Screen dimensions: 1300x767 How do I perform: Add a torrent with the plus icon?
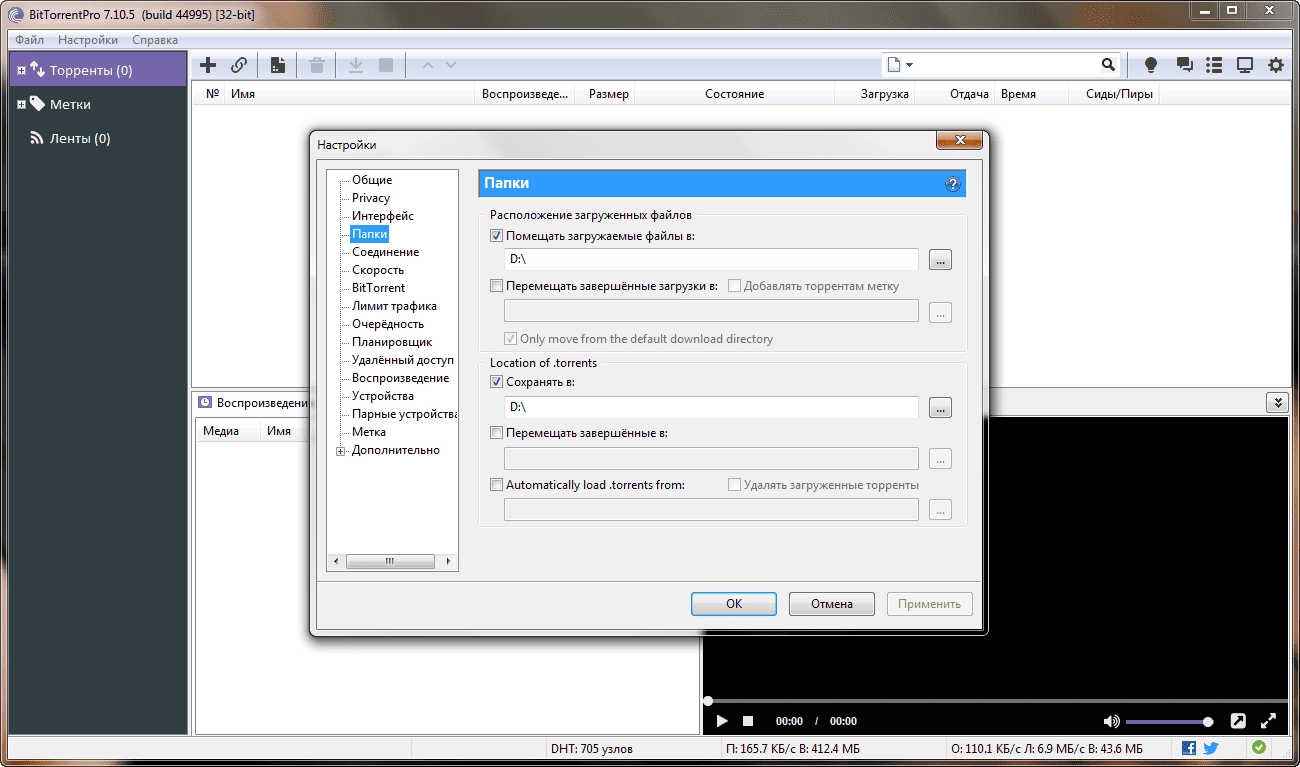(208, 65)
